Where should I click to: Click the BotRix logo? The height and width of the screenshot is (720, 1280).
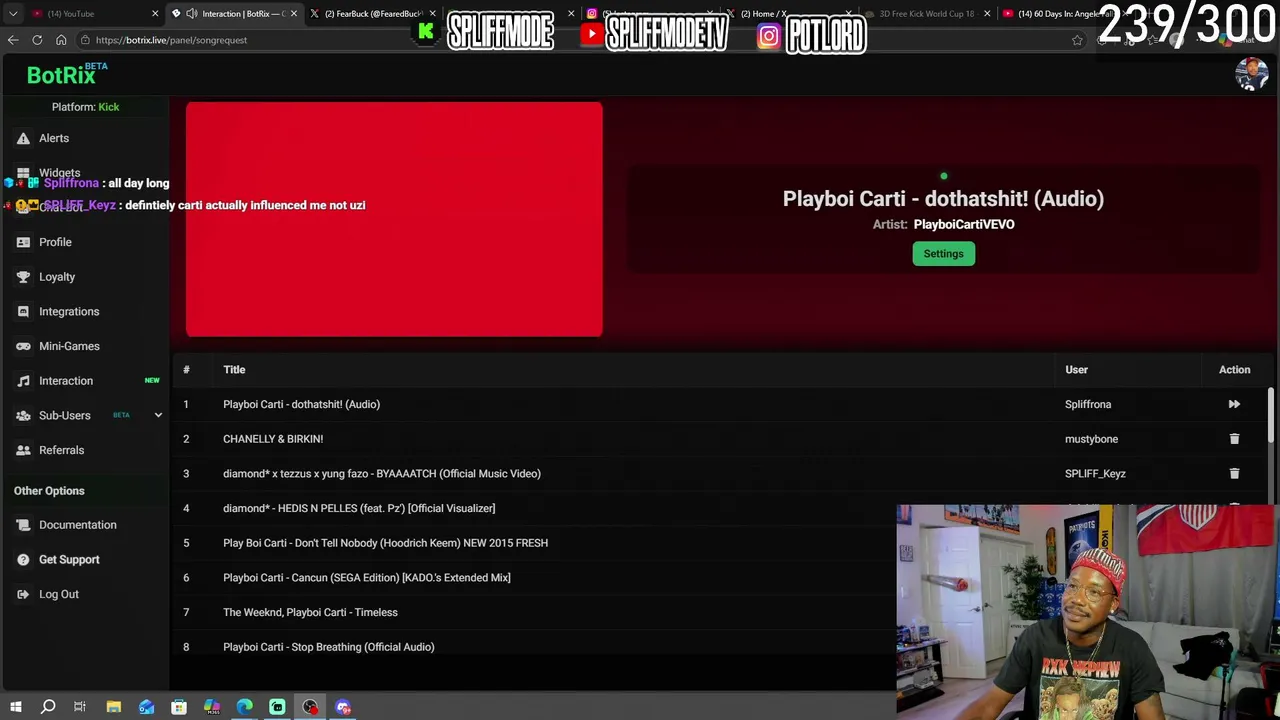[61, 75]
